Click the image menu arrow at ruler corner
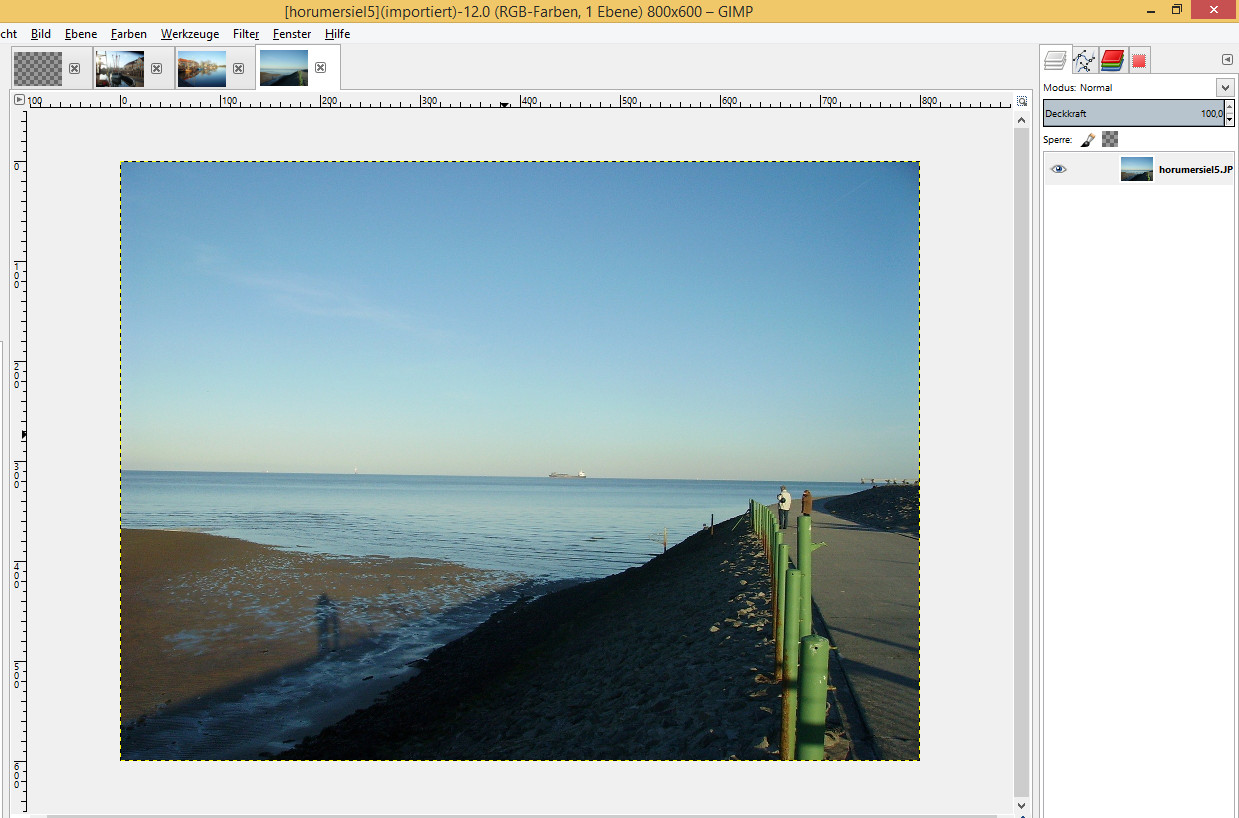This screenshot has width=1239, height=818. coord(18,101)
